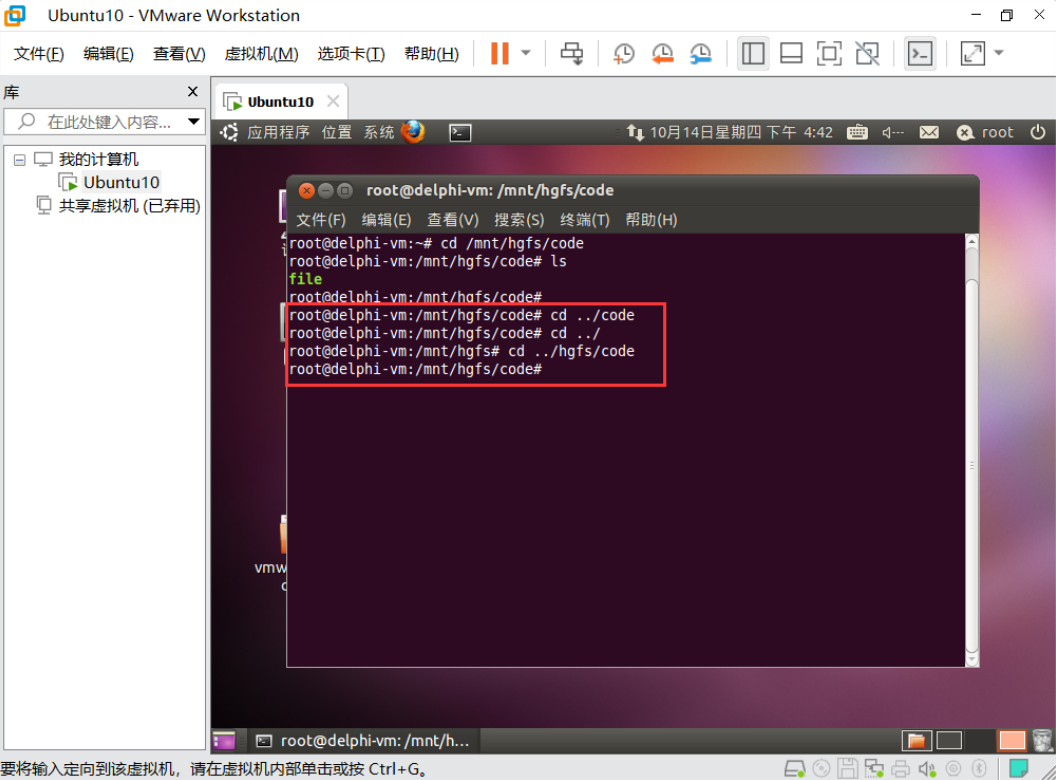This screenshot has width=1056, height=780.
Task: Open the power options dropdown beside Pause
Action: 527,53
